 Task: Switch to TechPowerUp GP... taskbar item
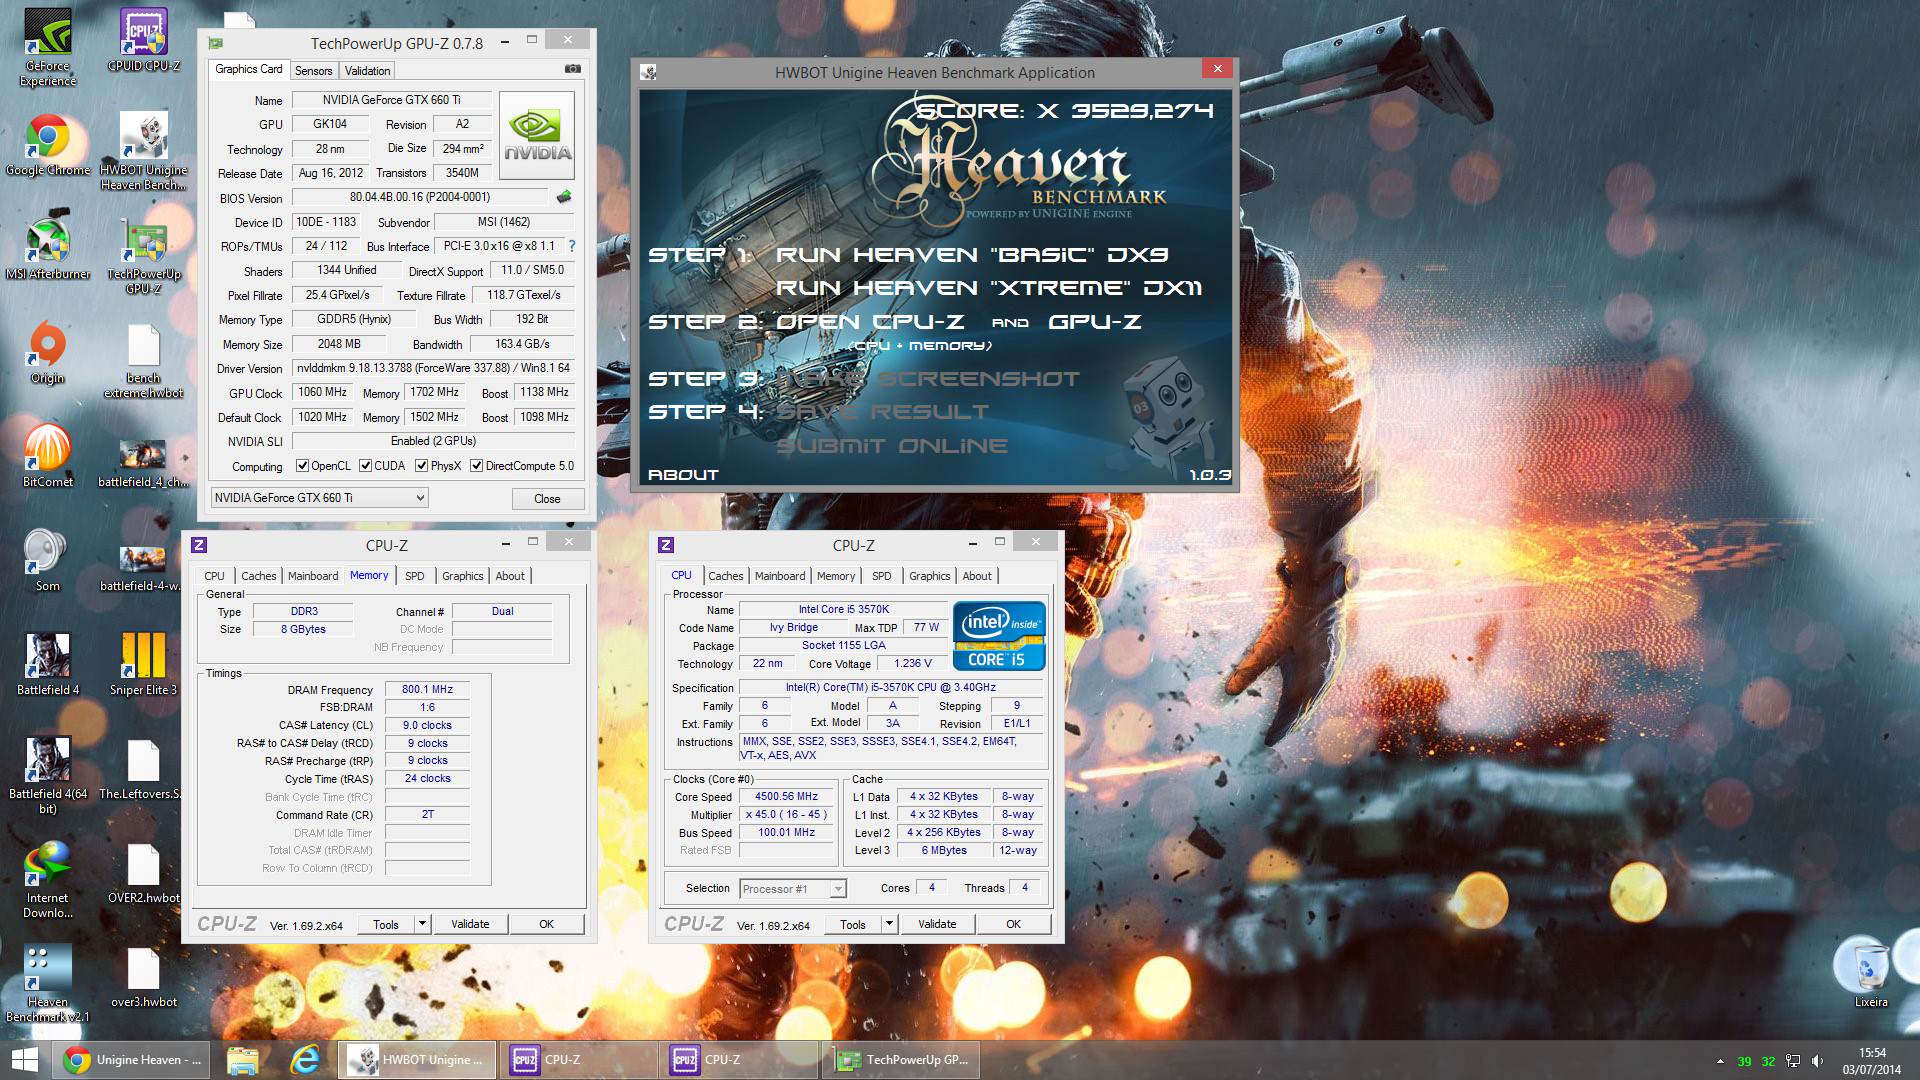click(x=903, y=1060)
